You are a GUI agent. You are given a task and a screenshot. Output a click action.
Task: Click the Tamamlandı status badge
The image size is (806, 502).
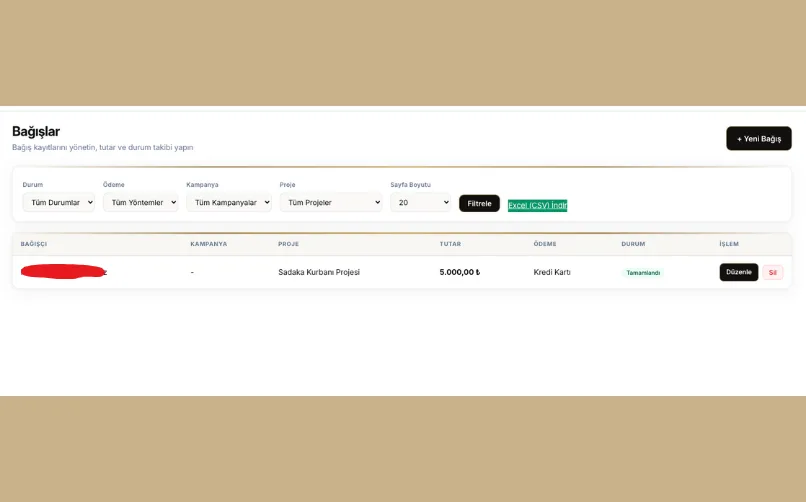(x=642, y=272)
